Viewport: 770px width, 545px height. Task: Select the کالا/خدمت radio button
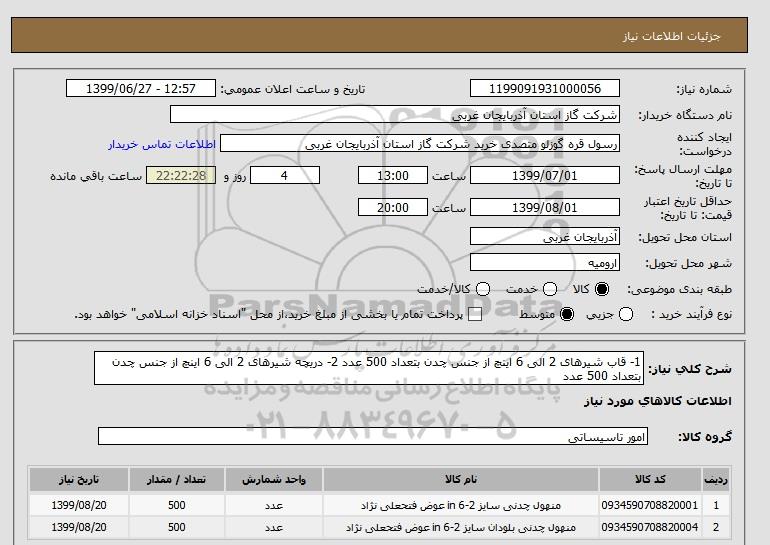pos(483,289)
